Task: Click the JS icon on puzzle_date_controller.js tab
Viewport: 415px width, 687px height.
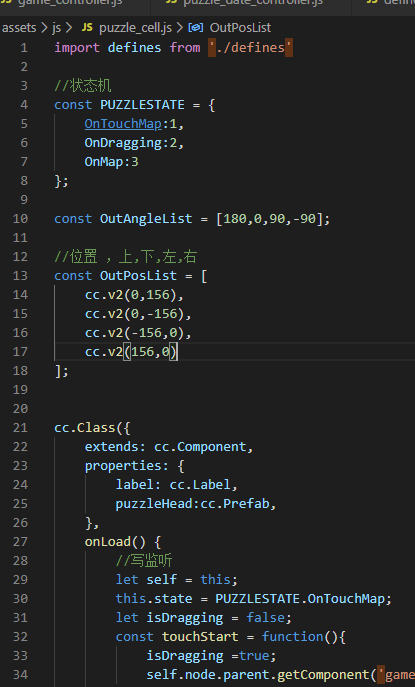Action: (x=171, y=2)
